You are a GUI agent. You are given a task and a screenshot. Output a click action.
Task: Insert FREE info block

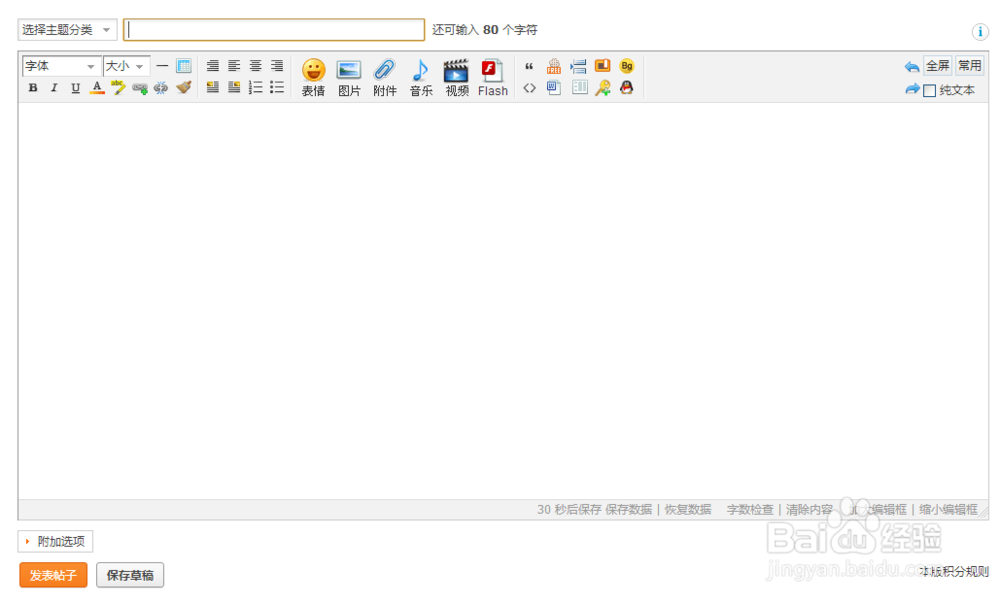coord(554,66)
